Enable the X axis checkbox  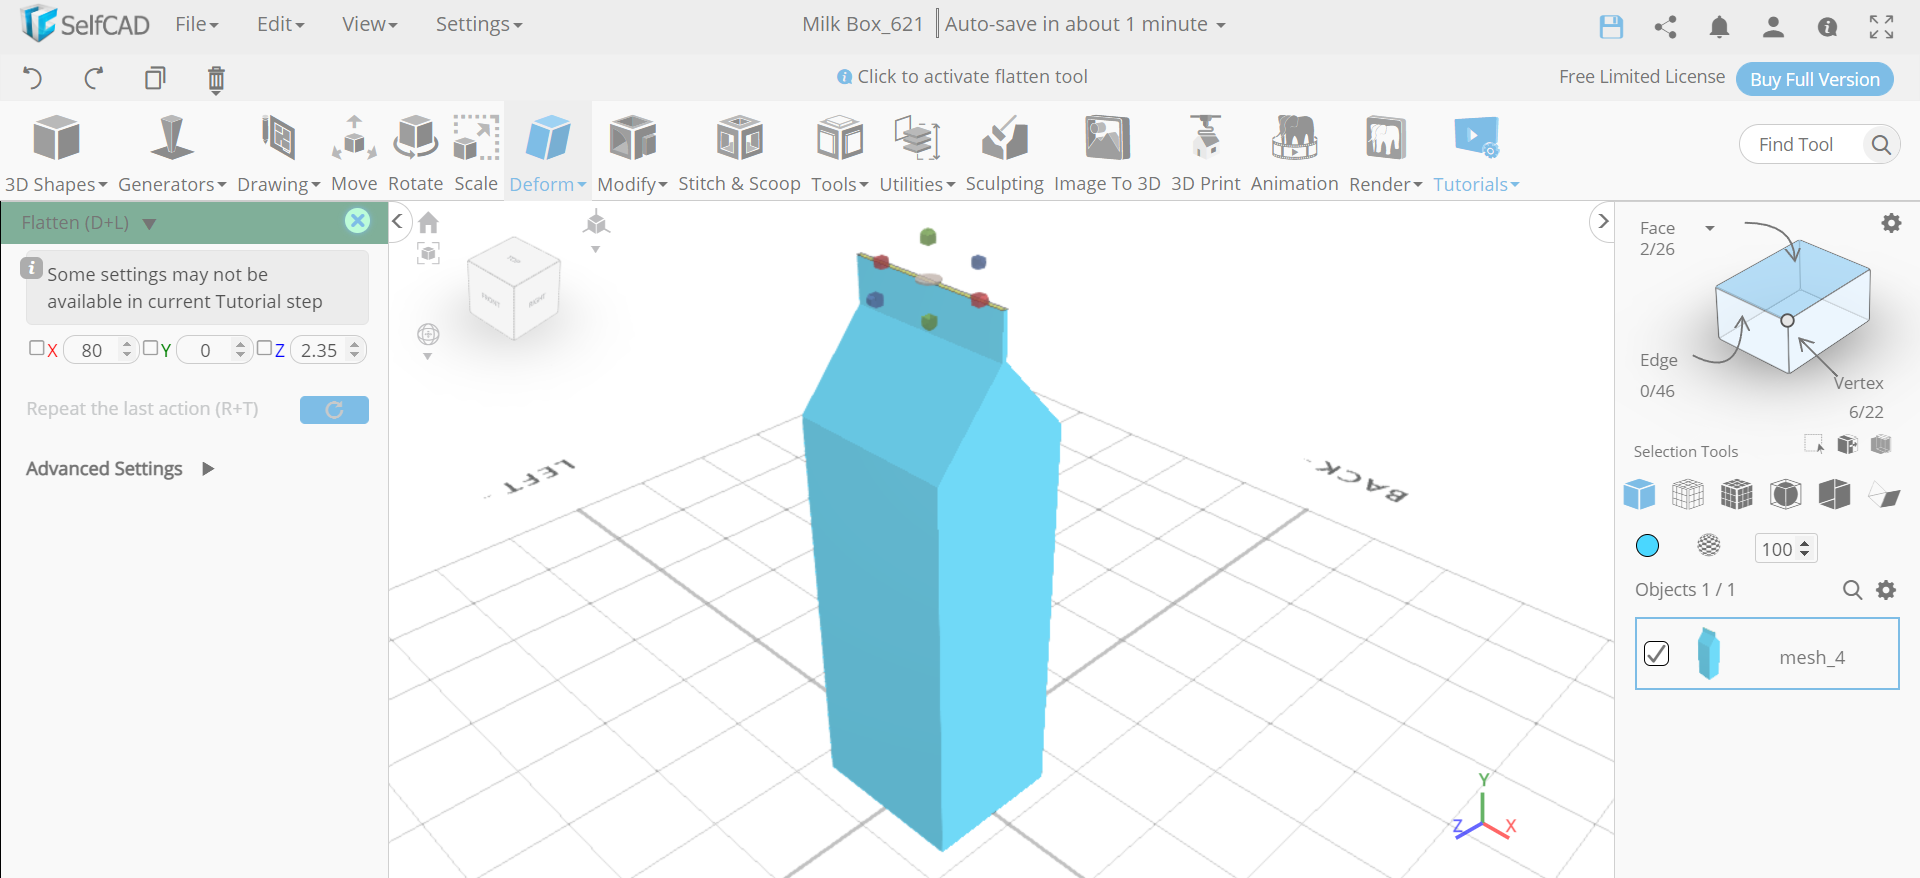[x=37, y=348]
